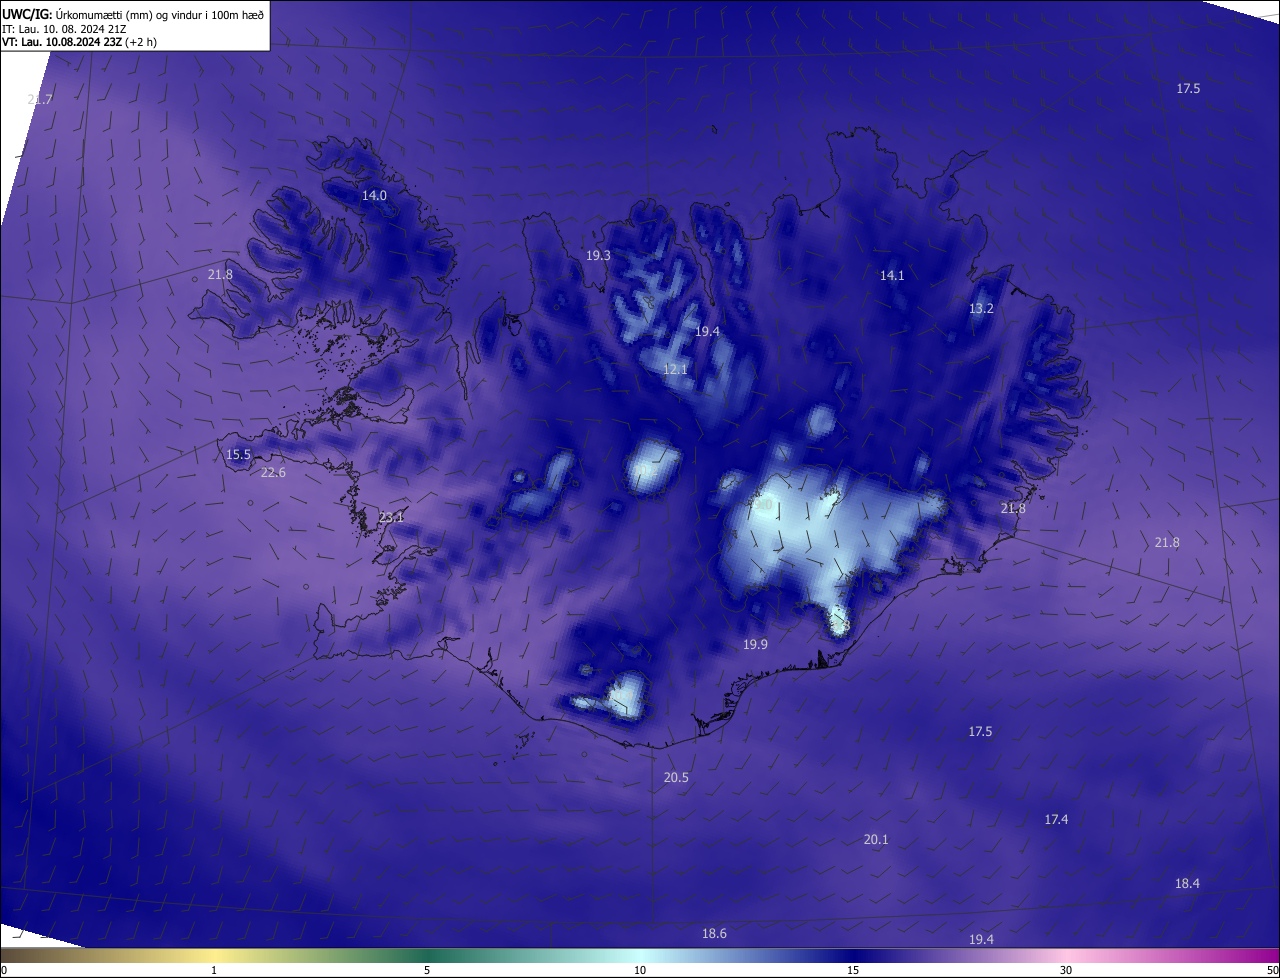This screenshot has height=978, width=1280.
Task: Click the 19.3 value label on the map
Action: [x=598, y=255]
